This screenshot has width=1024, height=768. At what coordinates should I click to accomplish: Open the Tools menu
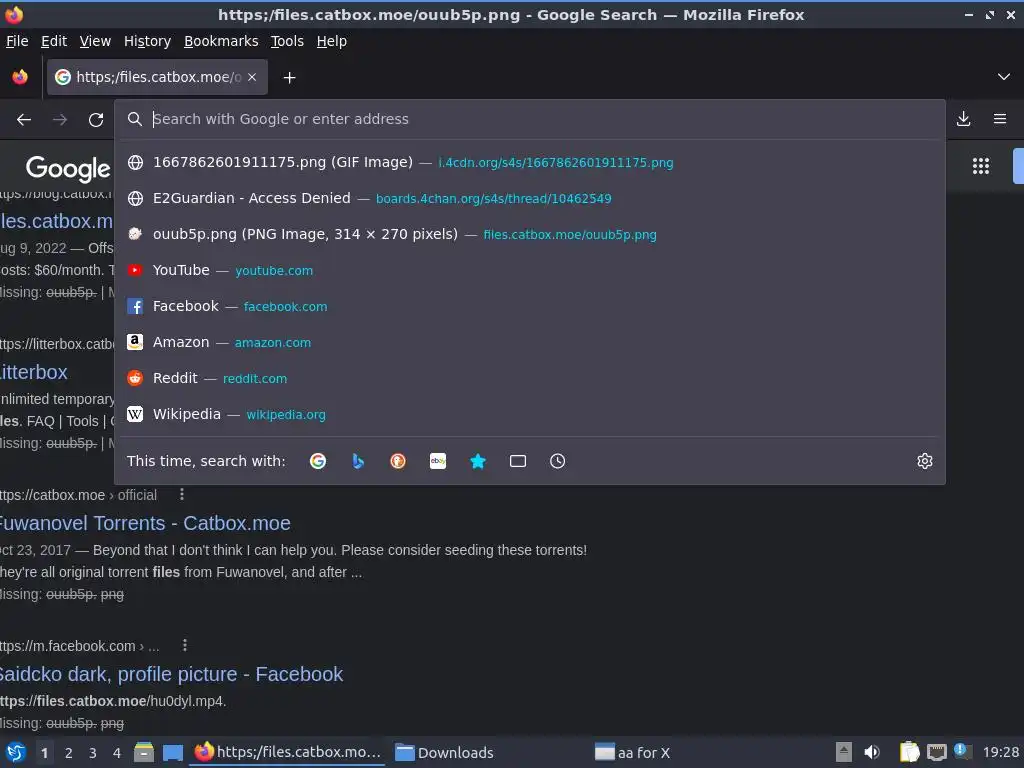click(287, 41)
